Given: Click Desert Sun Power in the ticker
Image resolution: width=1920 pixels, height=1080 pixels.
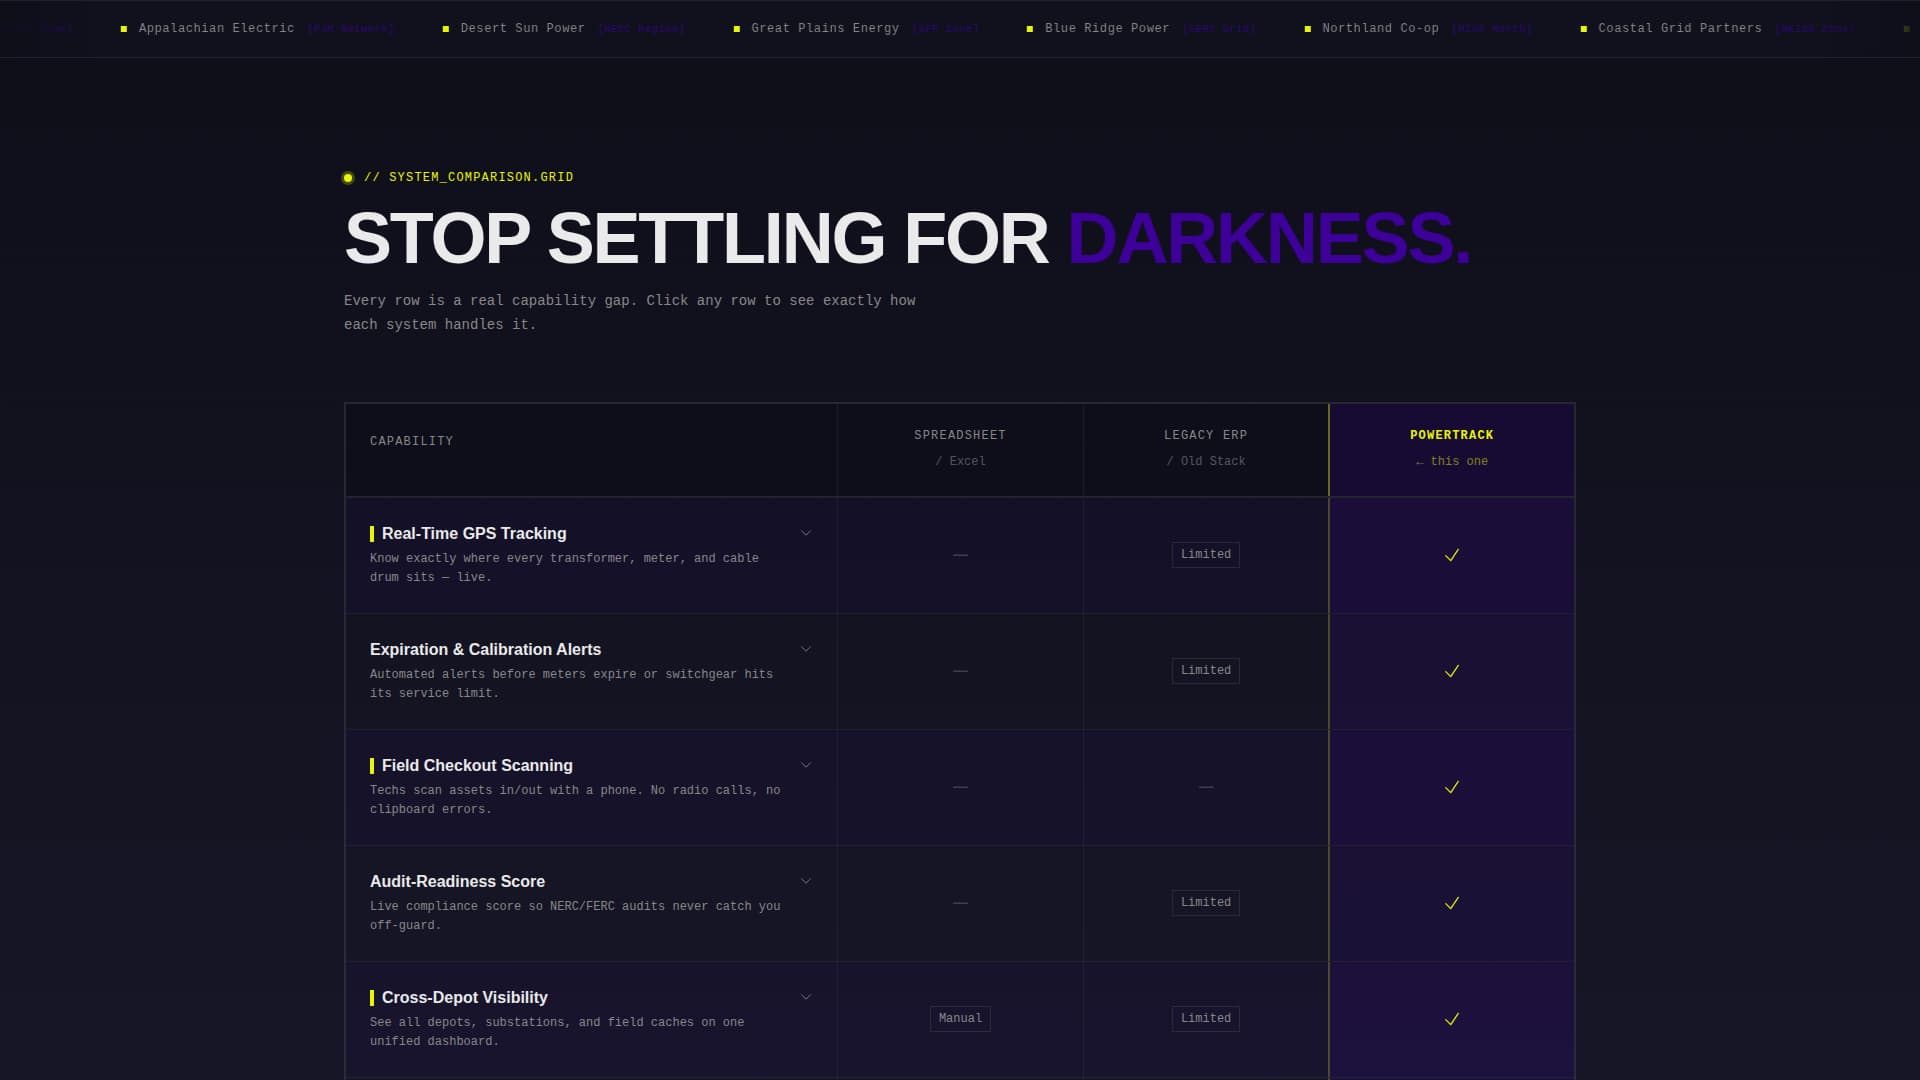Looking at the screenshot, I should [522, 28].
